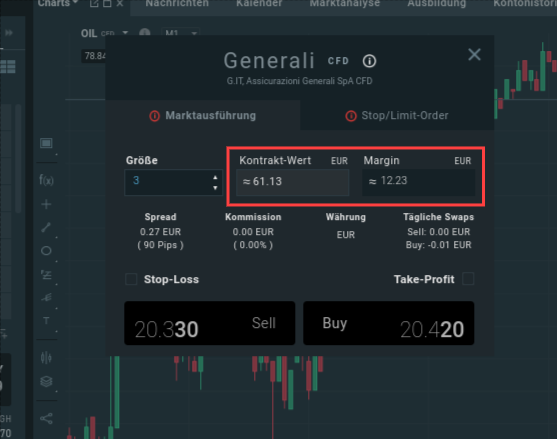Increase Größe with the up arrow
The image size is (557, 439).
[215, 177]
